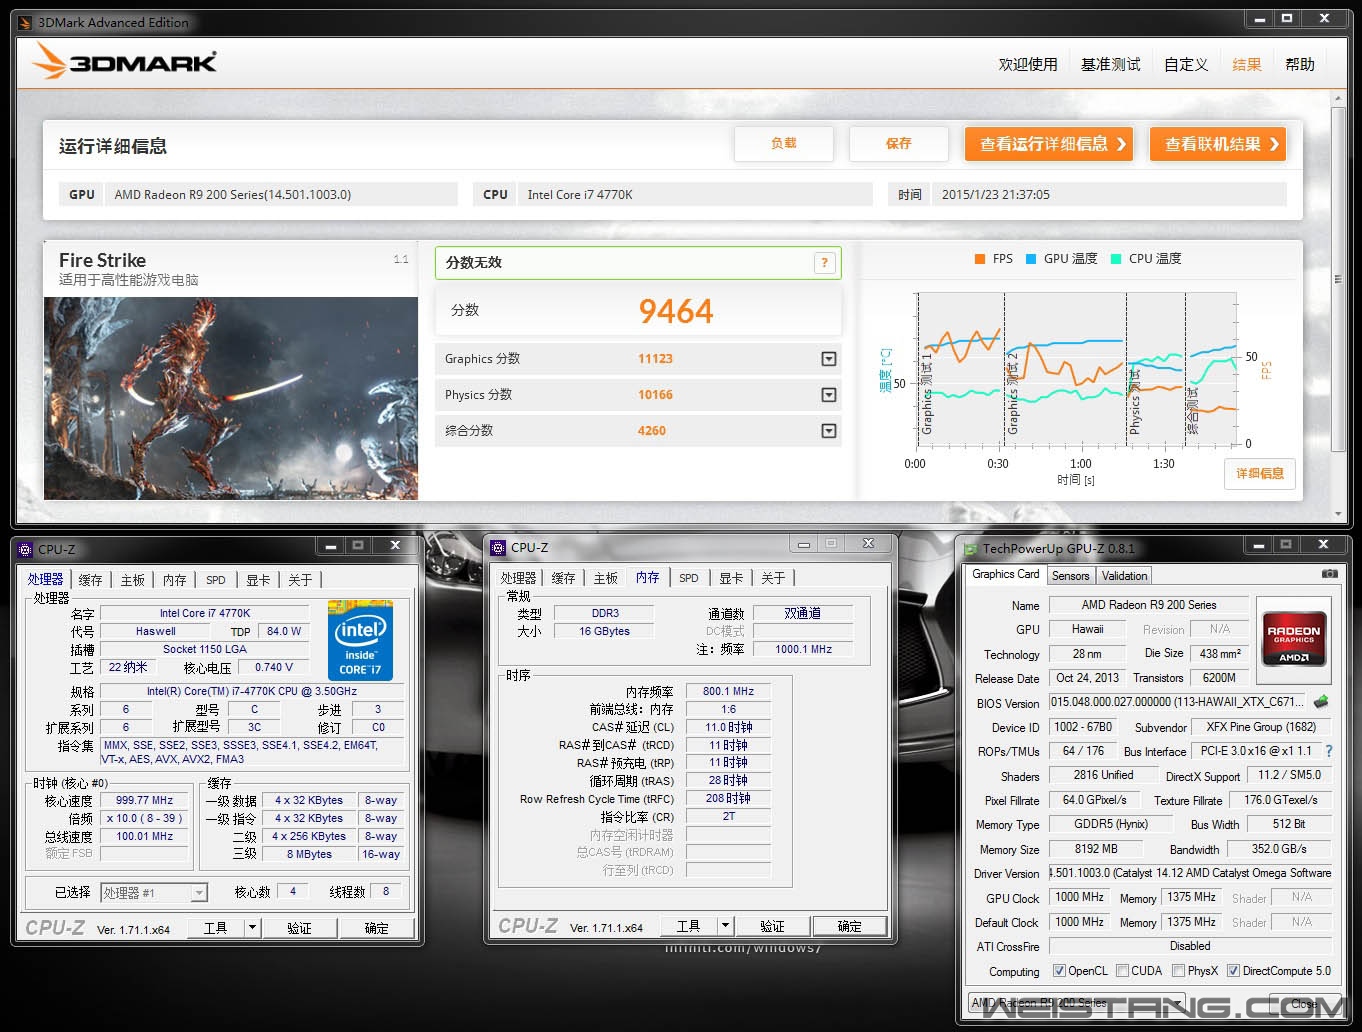Click the question mark help icon beside 分数无效
1362x1032 pixels.
[x=824, y=263]
